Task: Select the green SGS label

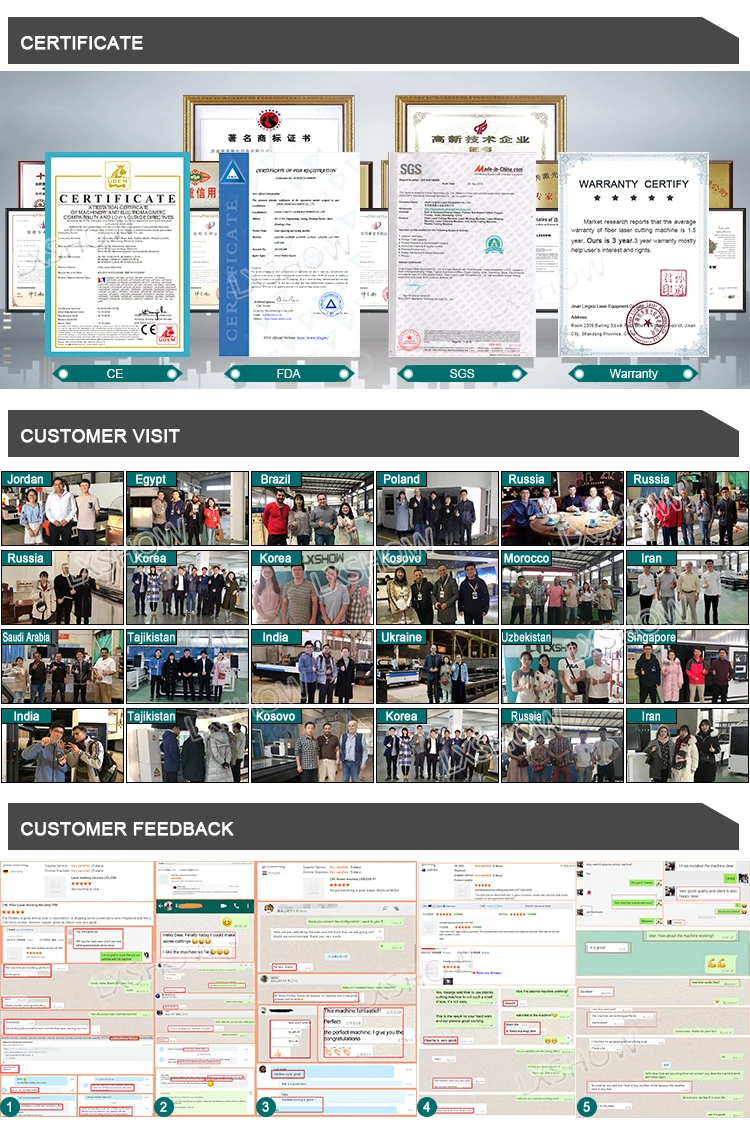Action: coord(462,374)
